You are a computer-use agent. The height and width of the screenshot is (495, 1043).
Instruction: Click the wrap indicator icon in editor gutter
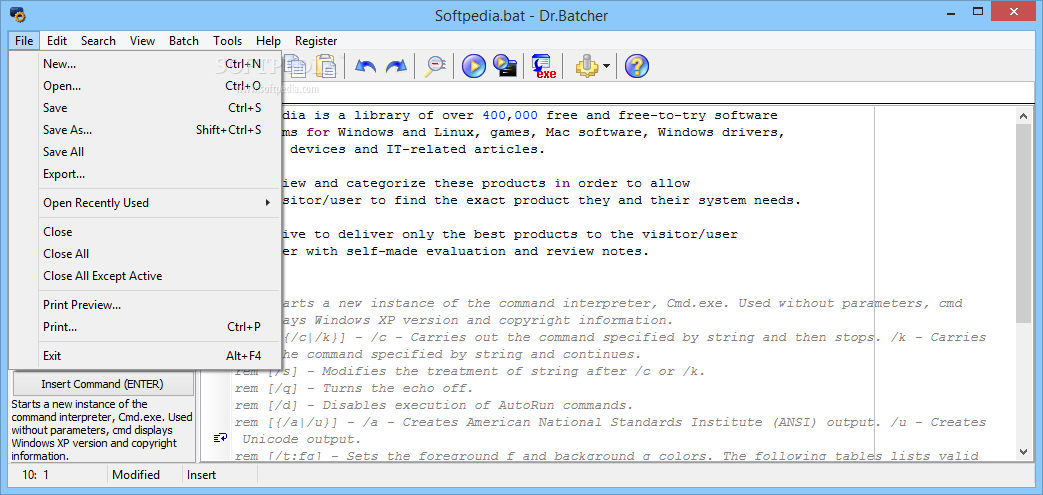click(220, 438)
